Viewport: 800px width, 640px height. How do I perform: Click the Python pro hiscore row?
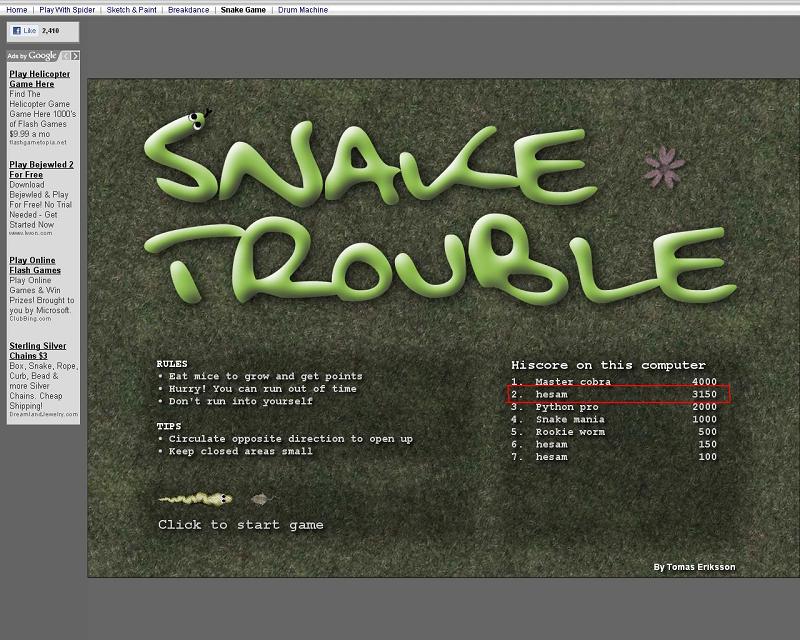(614, 407)
